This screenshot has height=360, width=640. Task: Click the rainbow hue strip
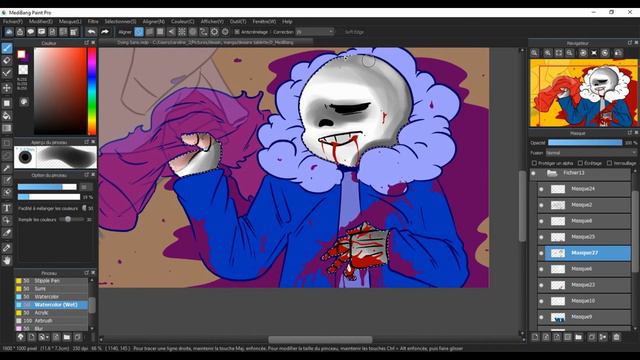(92, 91)
